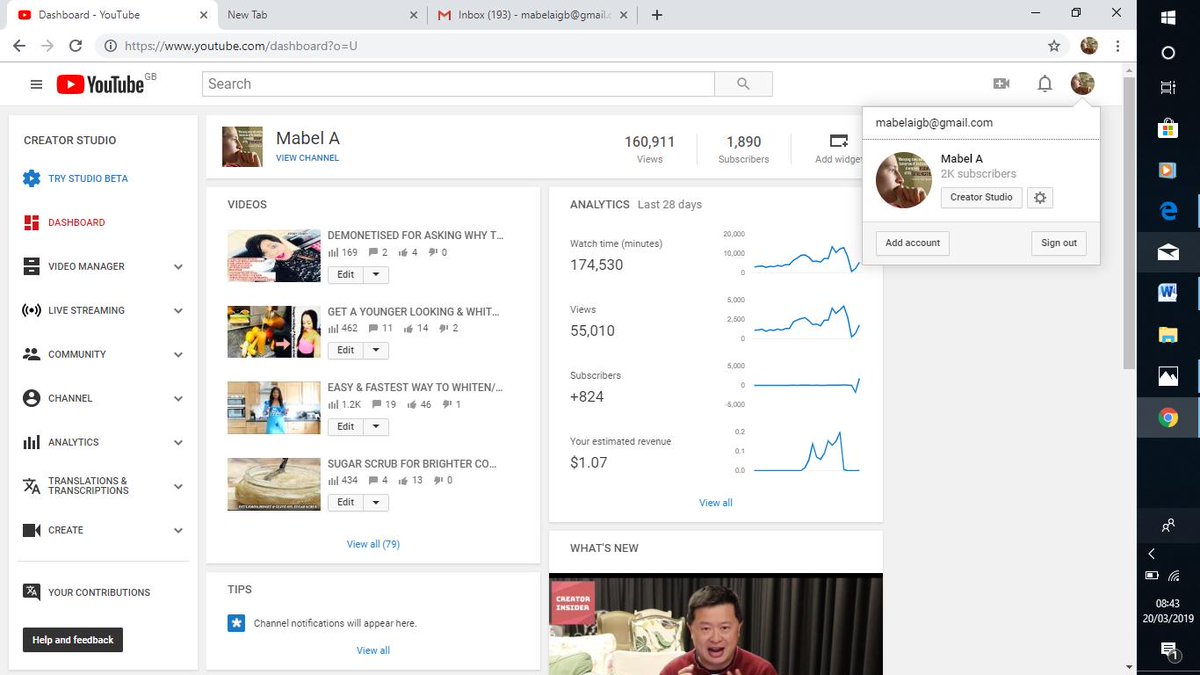Bookmark this page with the star icon
Image resolution: width=1200 pixels, height=675 pixels.
point(1054,46)
